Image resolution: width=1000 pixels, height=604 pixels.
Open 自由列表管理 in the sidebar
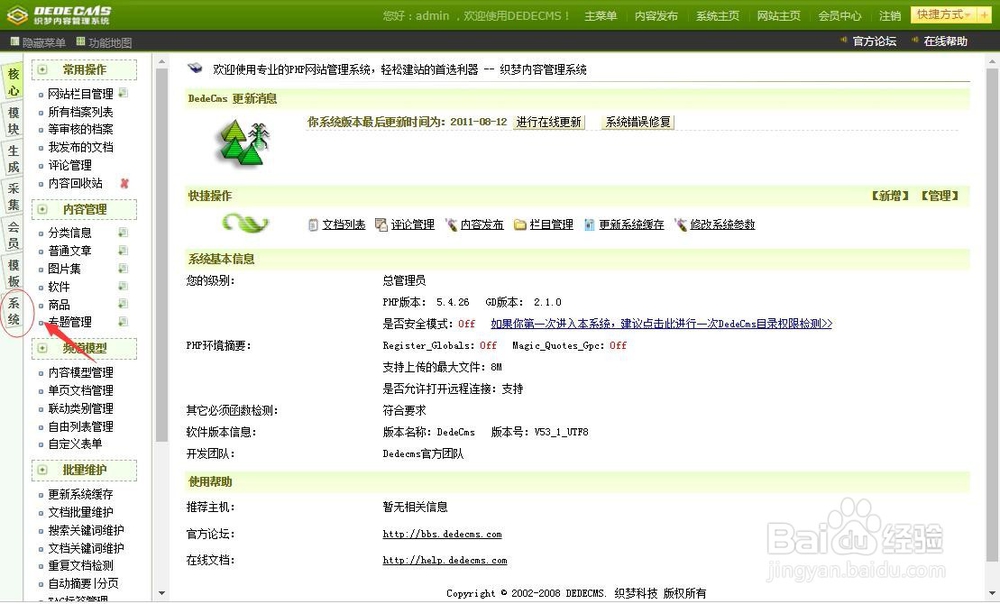click(80, 426)
